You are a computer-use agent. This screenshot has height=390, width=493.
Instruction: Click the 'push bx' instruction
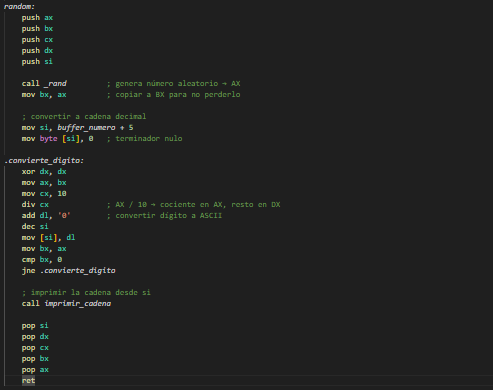tap(37, 28)
